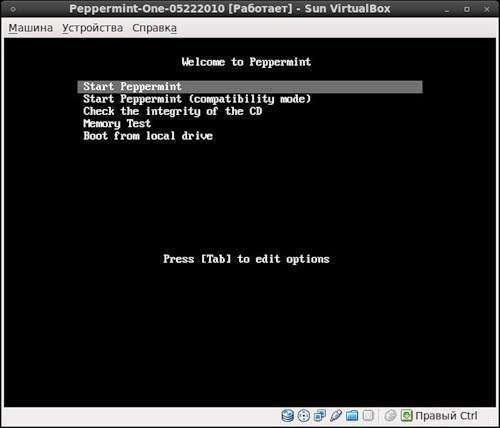Select Boot from local drive option
Viewport: 500px width, 428px height.
pos(148,136)
